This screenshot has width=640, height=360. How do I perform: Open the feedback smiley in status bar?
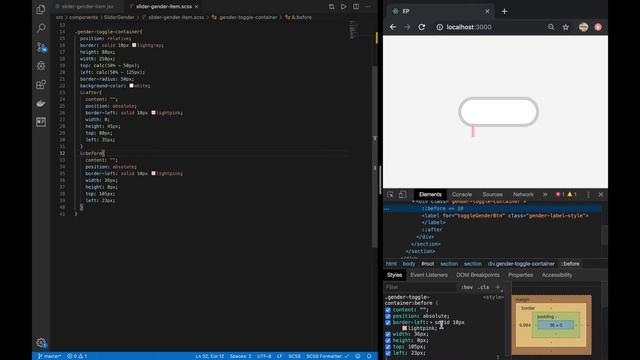point(358,356)
